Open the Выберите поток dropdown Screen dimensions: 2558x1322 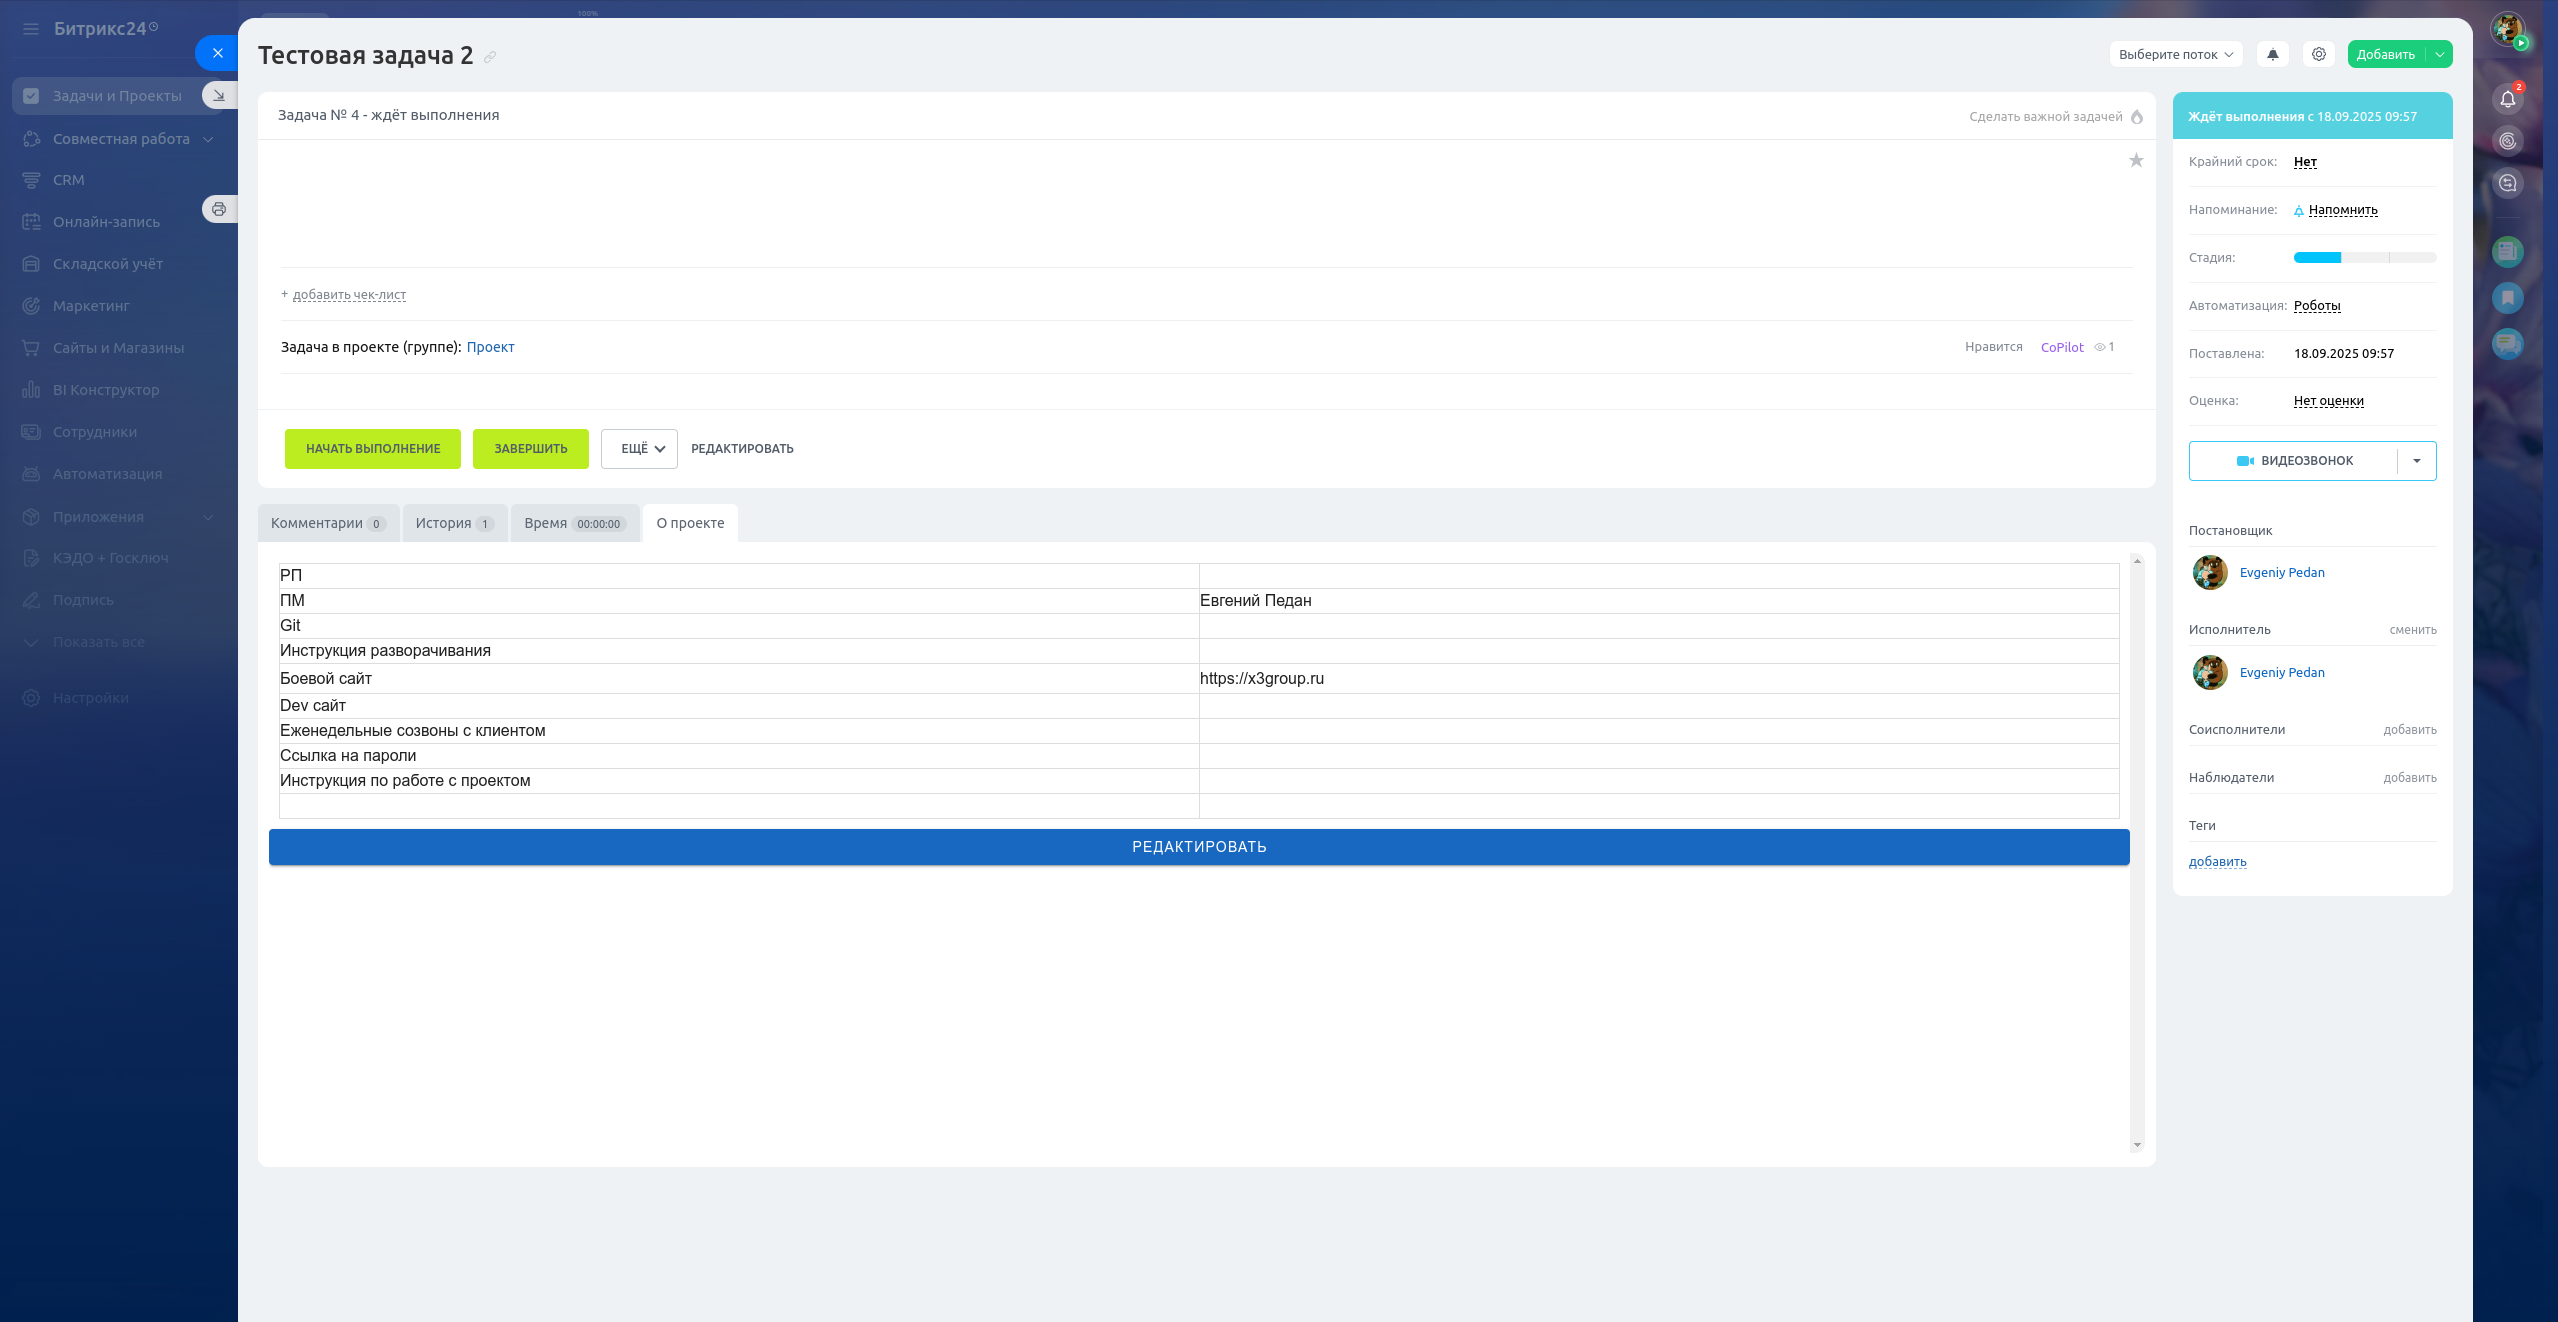(2175, 55)
